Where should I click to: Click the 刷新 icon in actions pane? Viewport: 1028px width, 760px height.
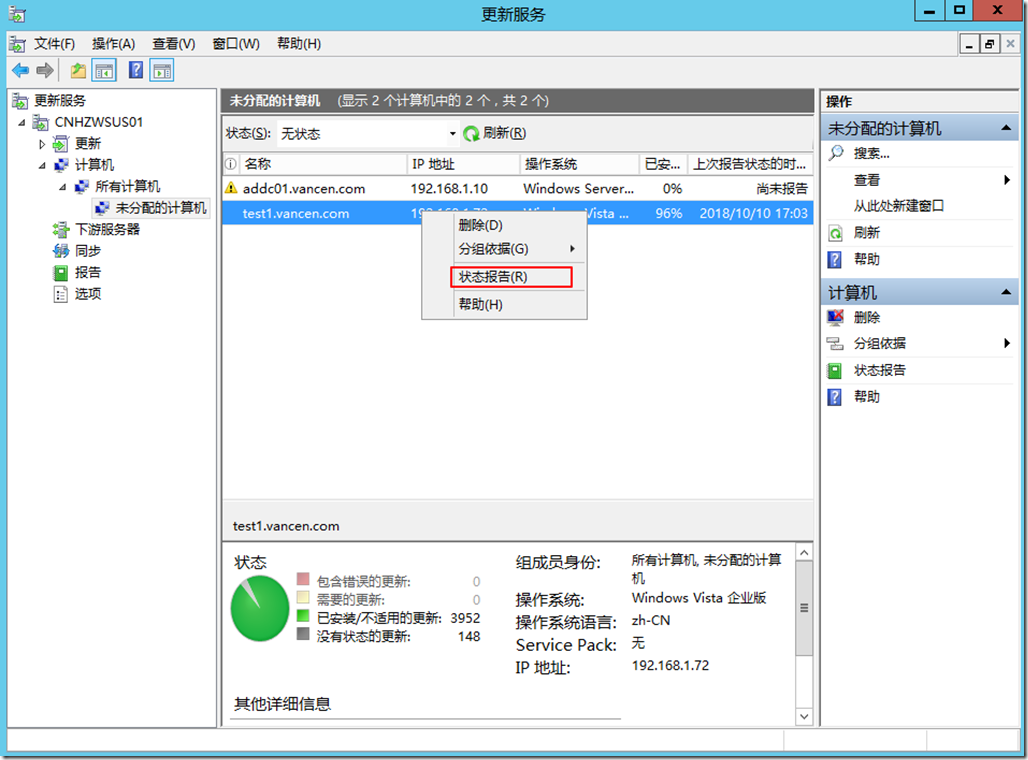835,233
